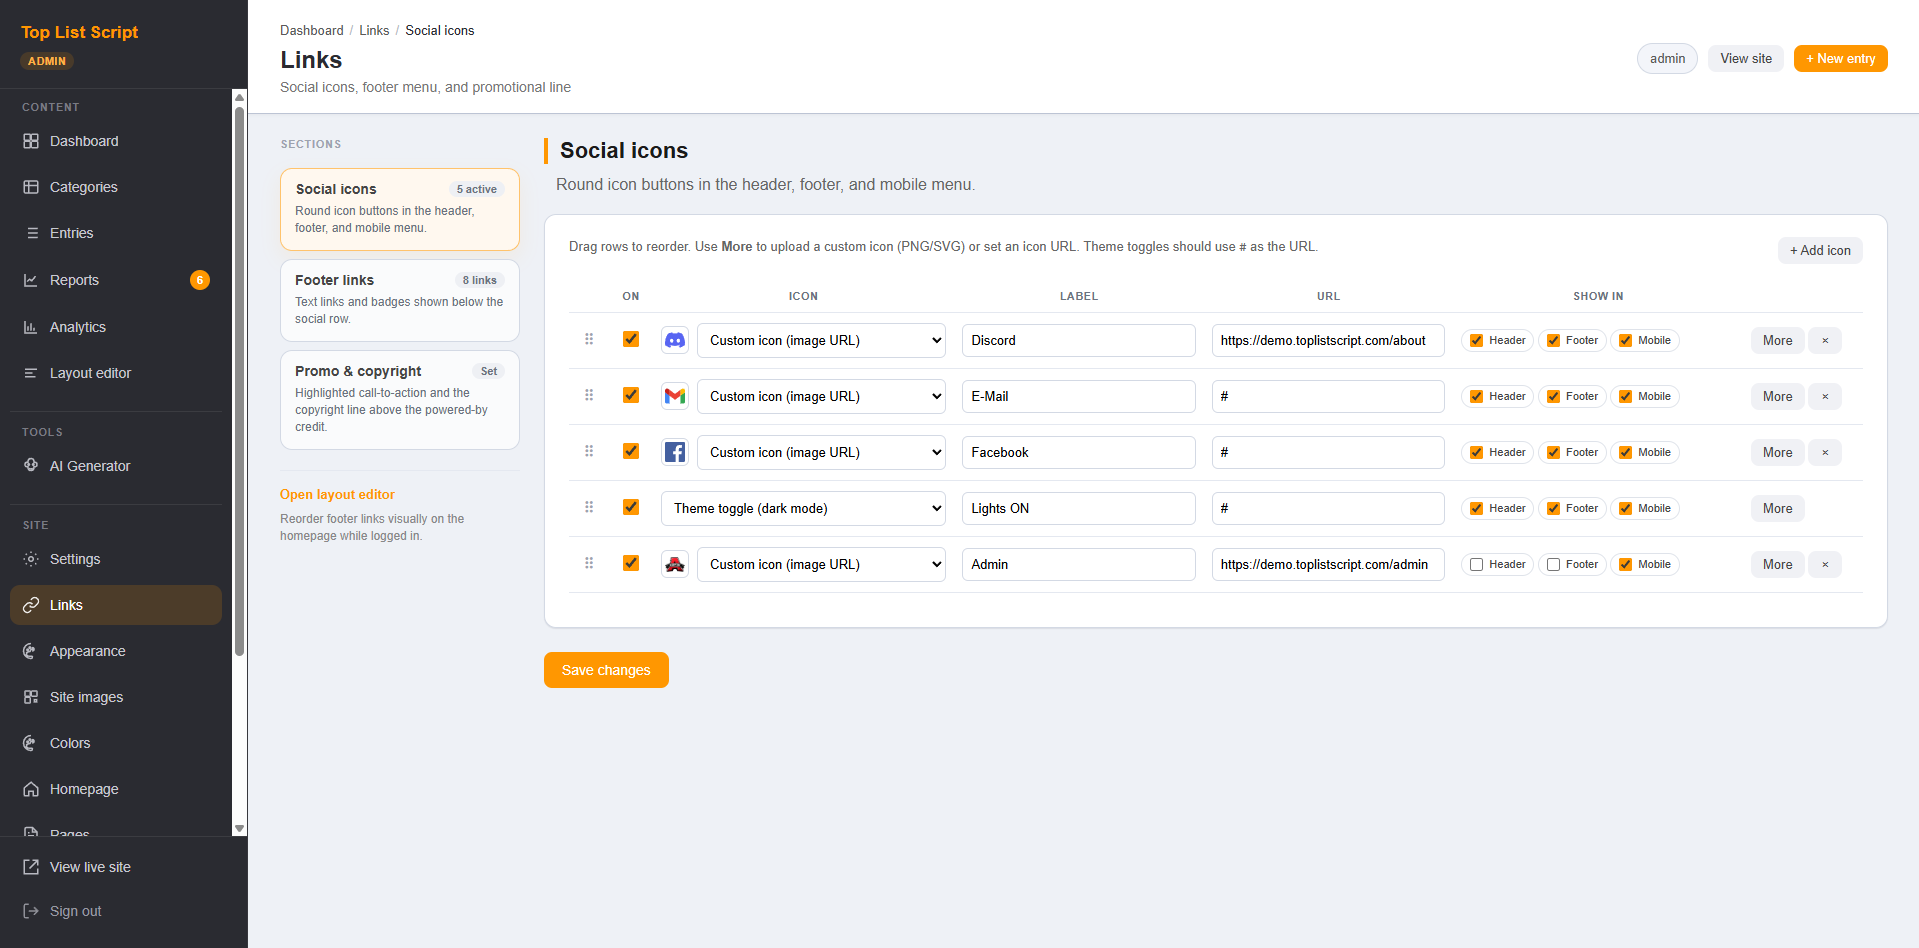
Task: Open the Dashboard sidebar icon
Action: pyautogui.click(x=31, y=141)
